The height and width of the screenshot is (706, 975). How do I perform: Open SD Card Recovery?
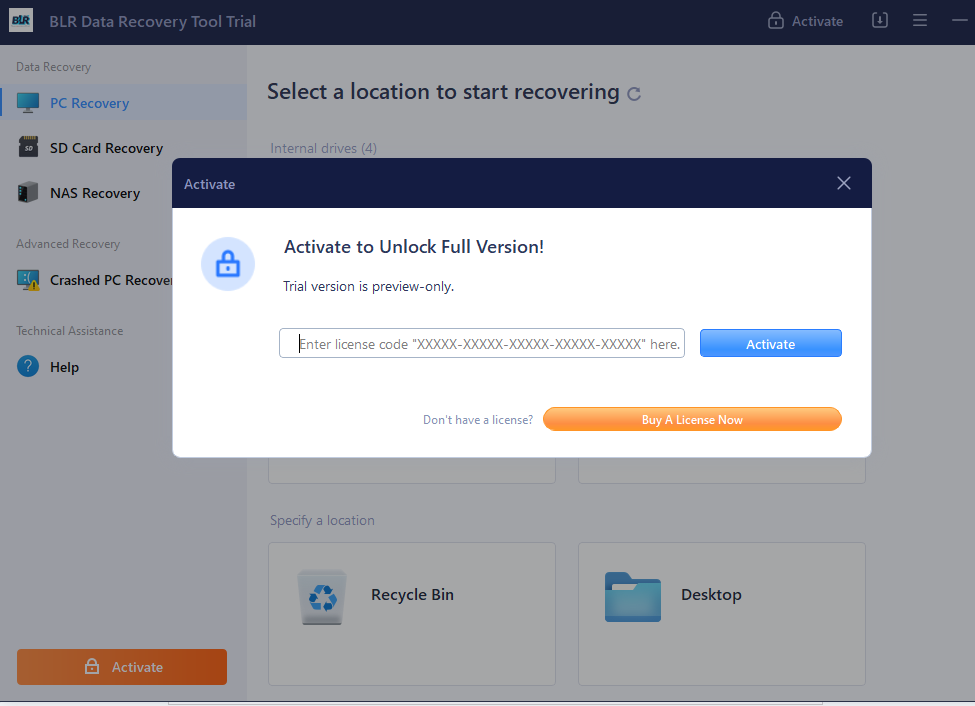click(x=106, y=148)
